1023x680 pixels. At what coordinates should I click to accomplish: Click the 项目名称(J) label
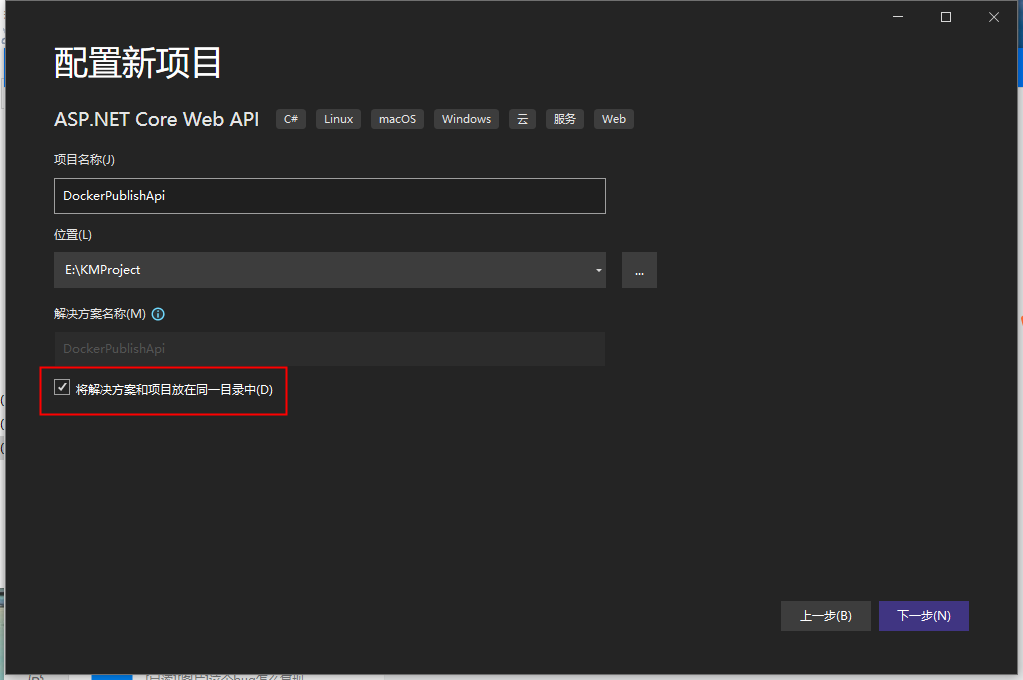coord(84,160)
